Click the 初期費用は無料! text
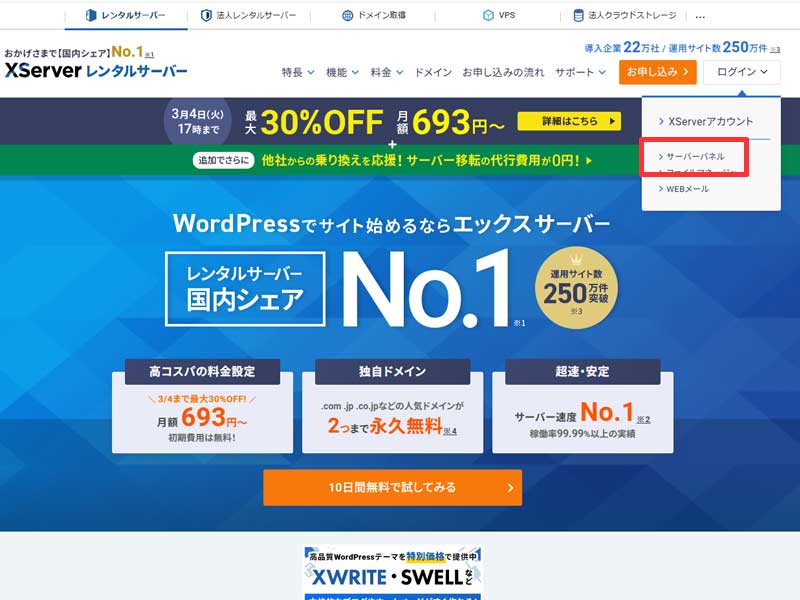This screenshot has width=800, height=600. click(202, 438)
